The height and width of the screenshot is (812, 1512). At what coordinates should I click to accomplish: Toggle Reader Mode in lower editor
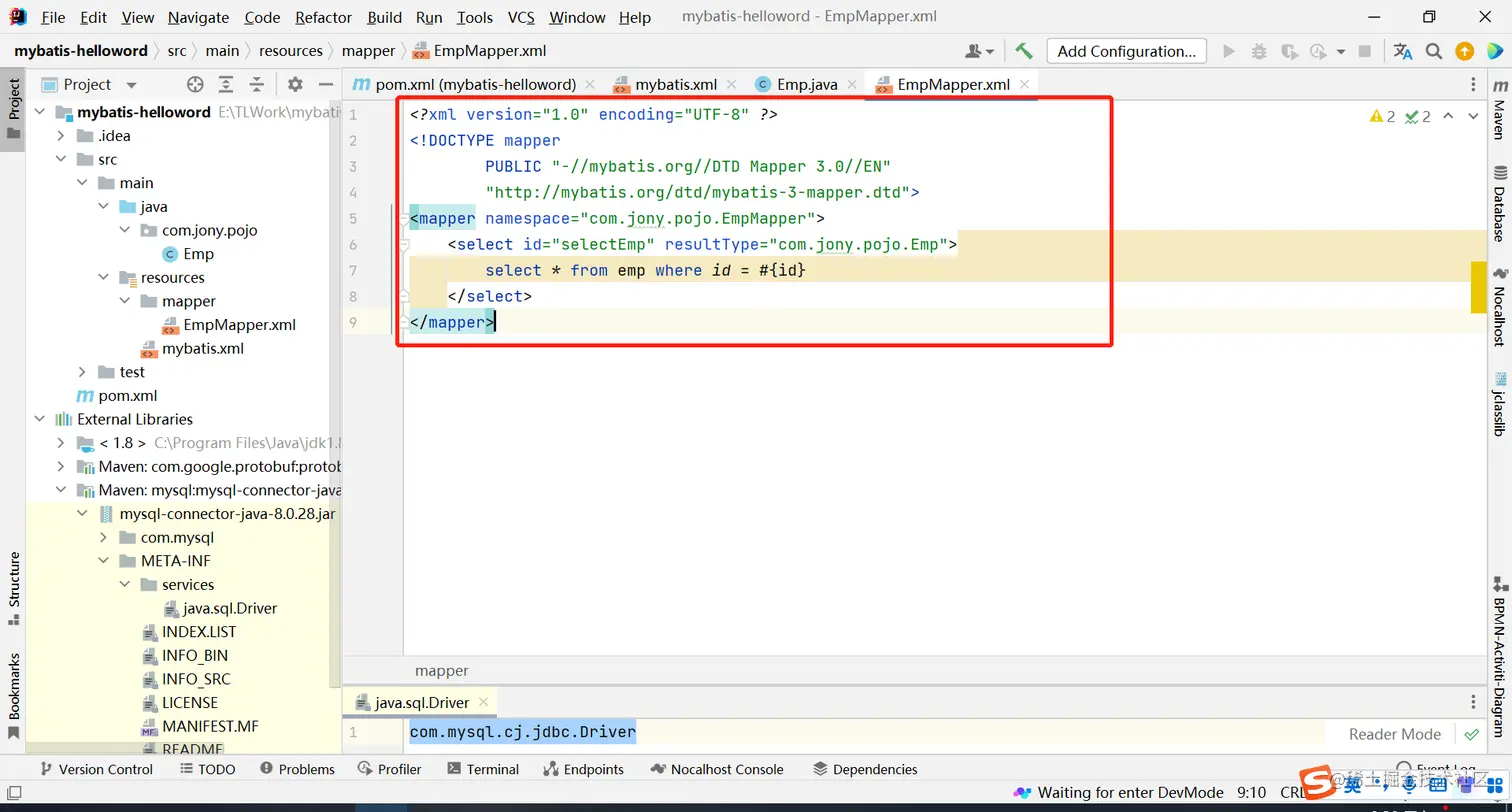1395,734
